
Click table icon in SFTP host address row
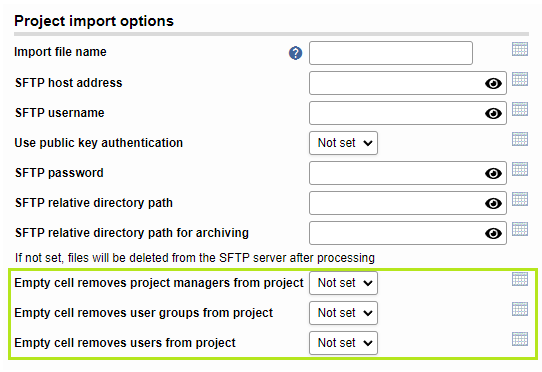pyautogui.click(x=520, y=79)
